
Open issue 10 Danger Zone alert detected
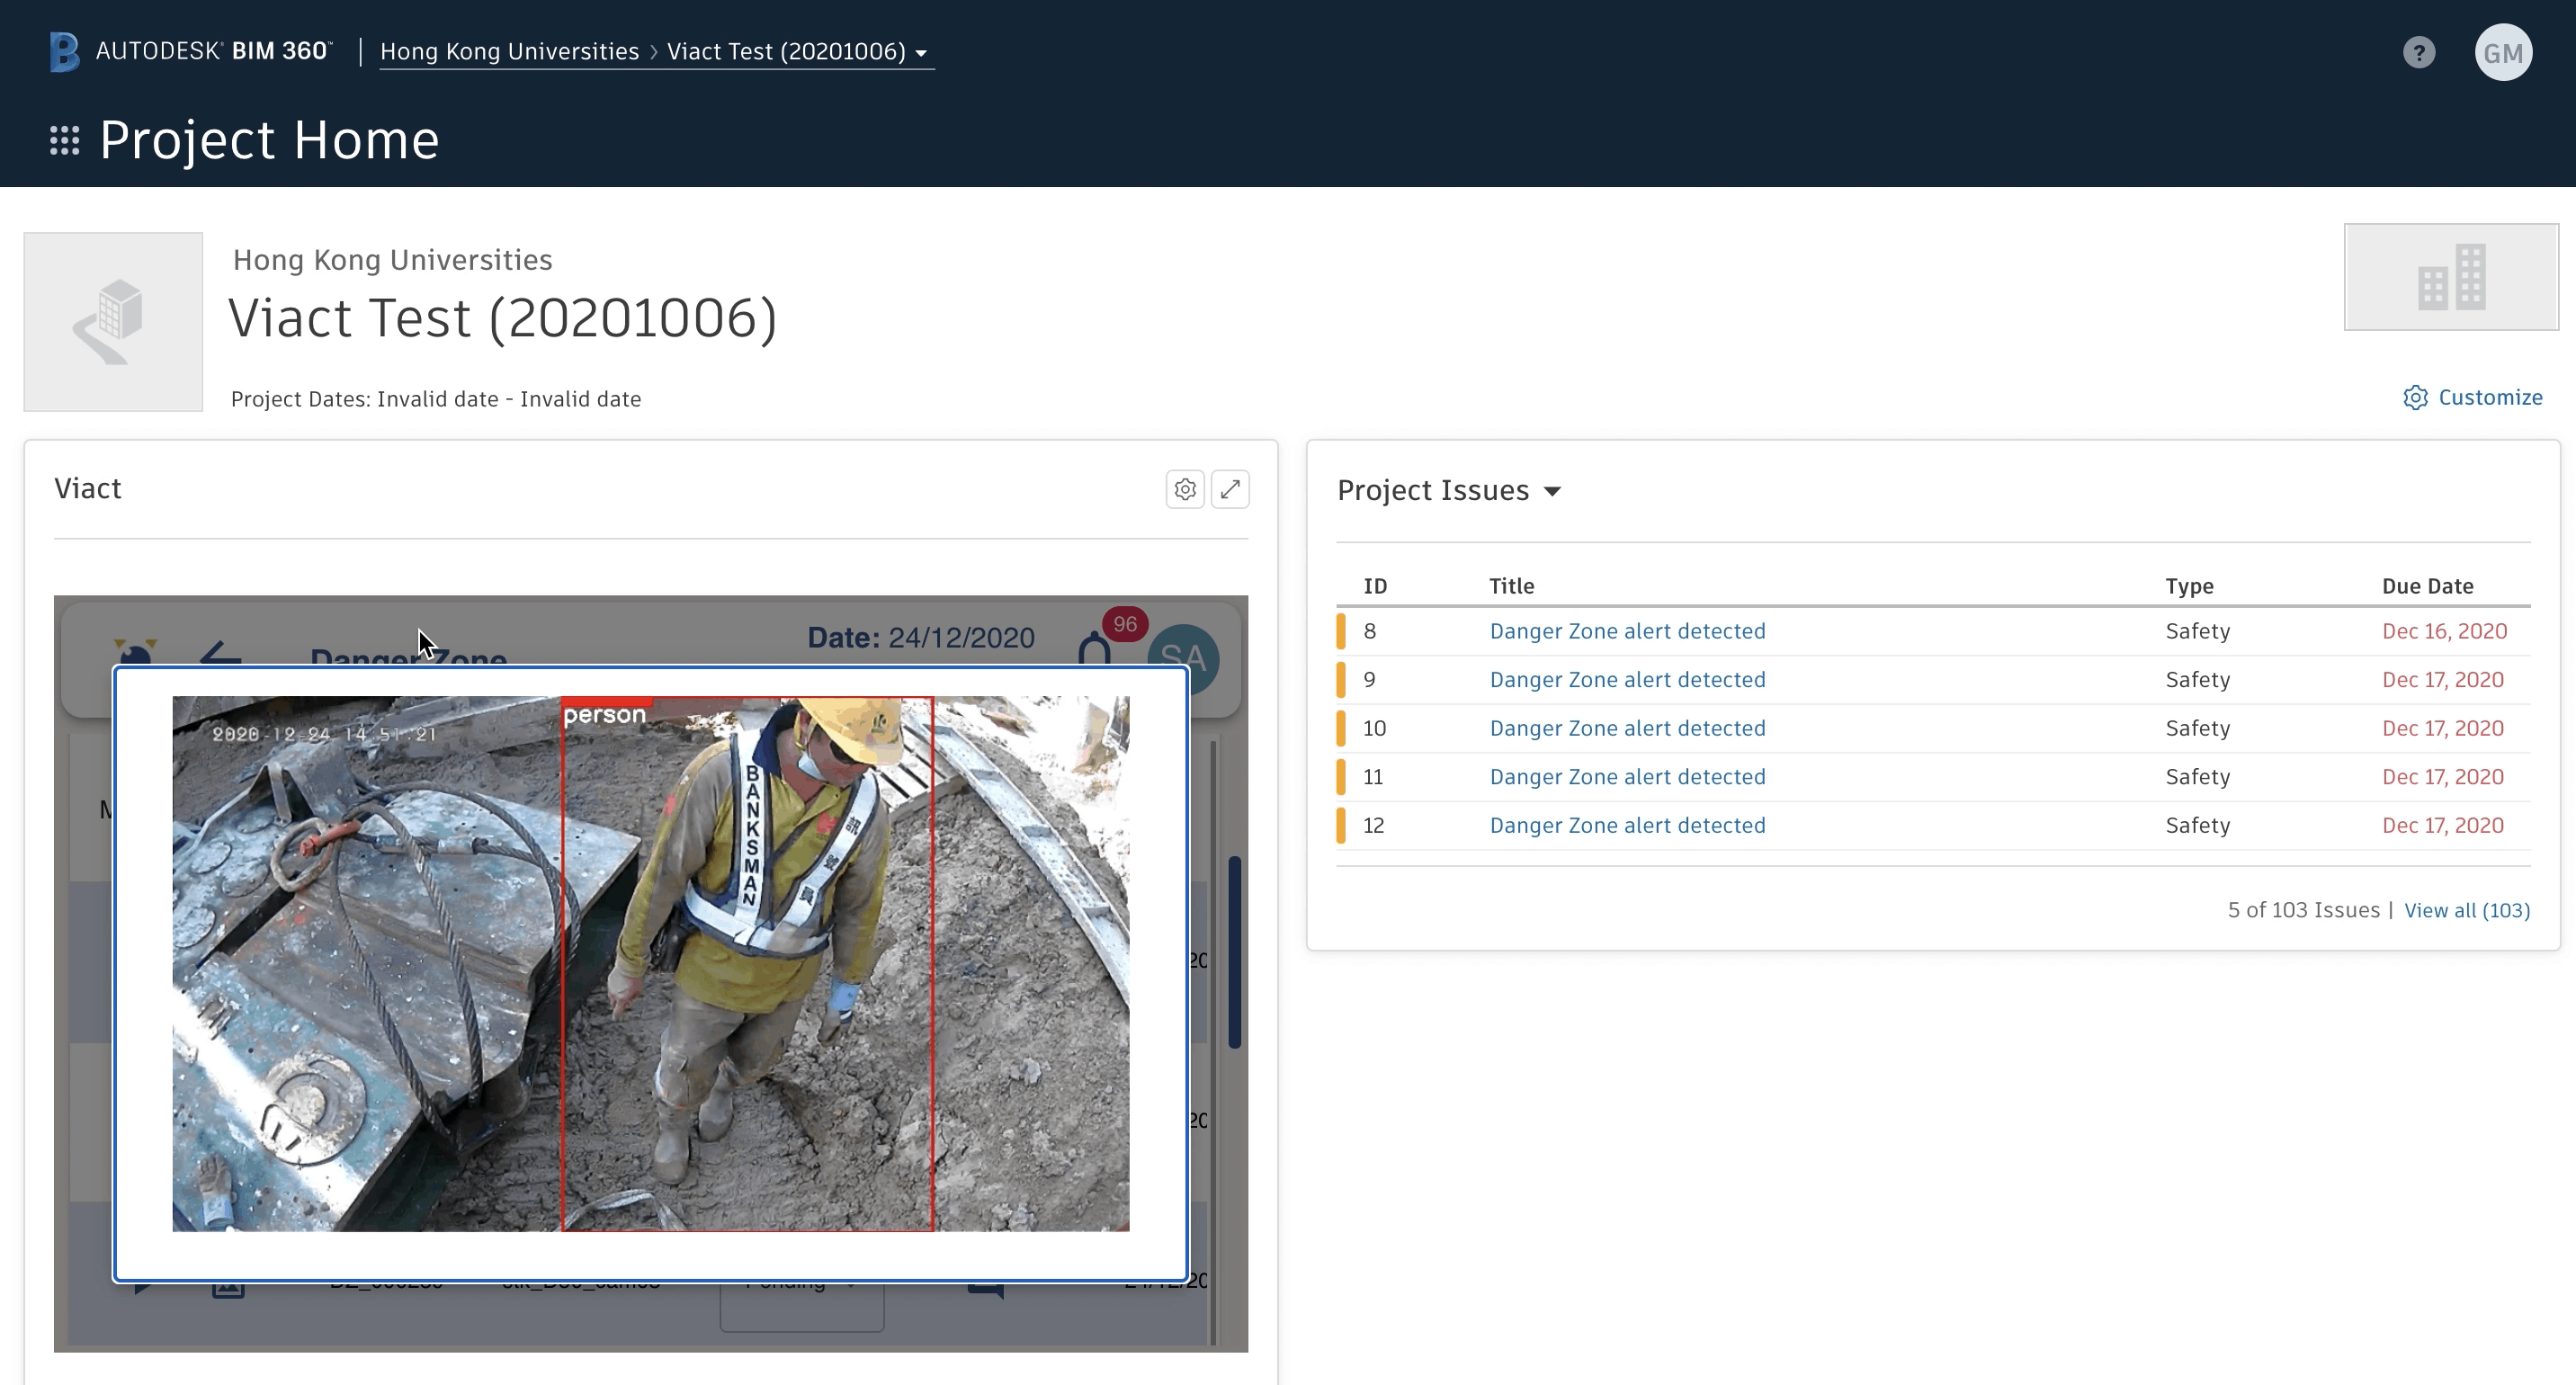[1627, 728]
